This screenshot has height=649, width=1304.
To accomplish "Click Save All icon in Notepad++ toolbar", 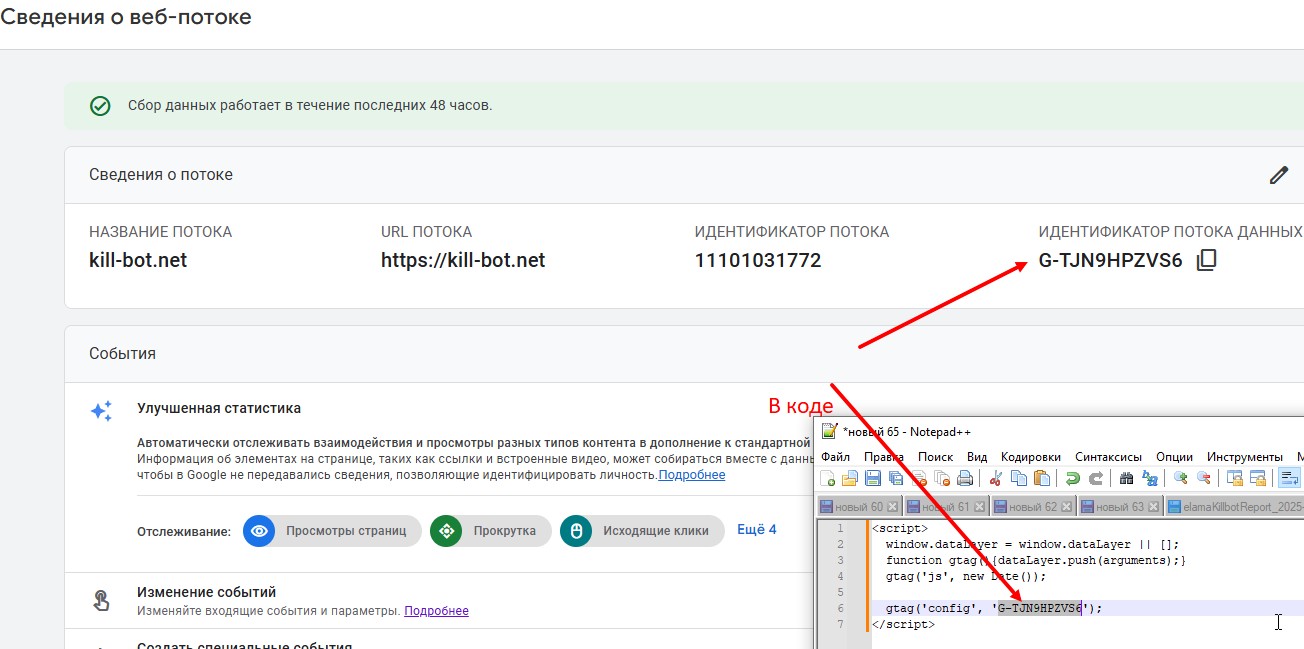I will coord(896,478).
